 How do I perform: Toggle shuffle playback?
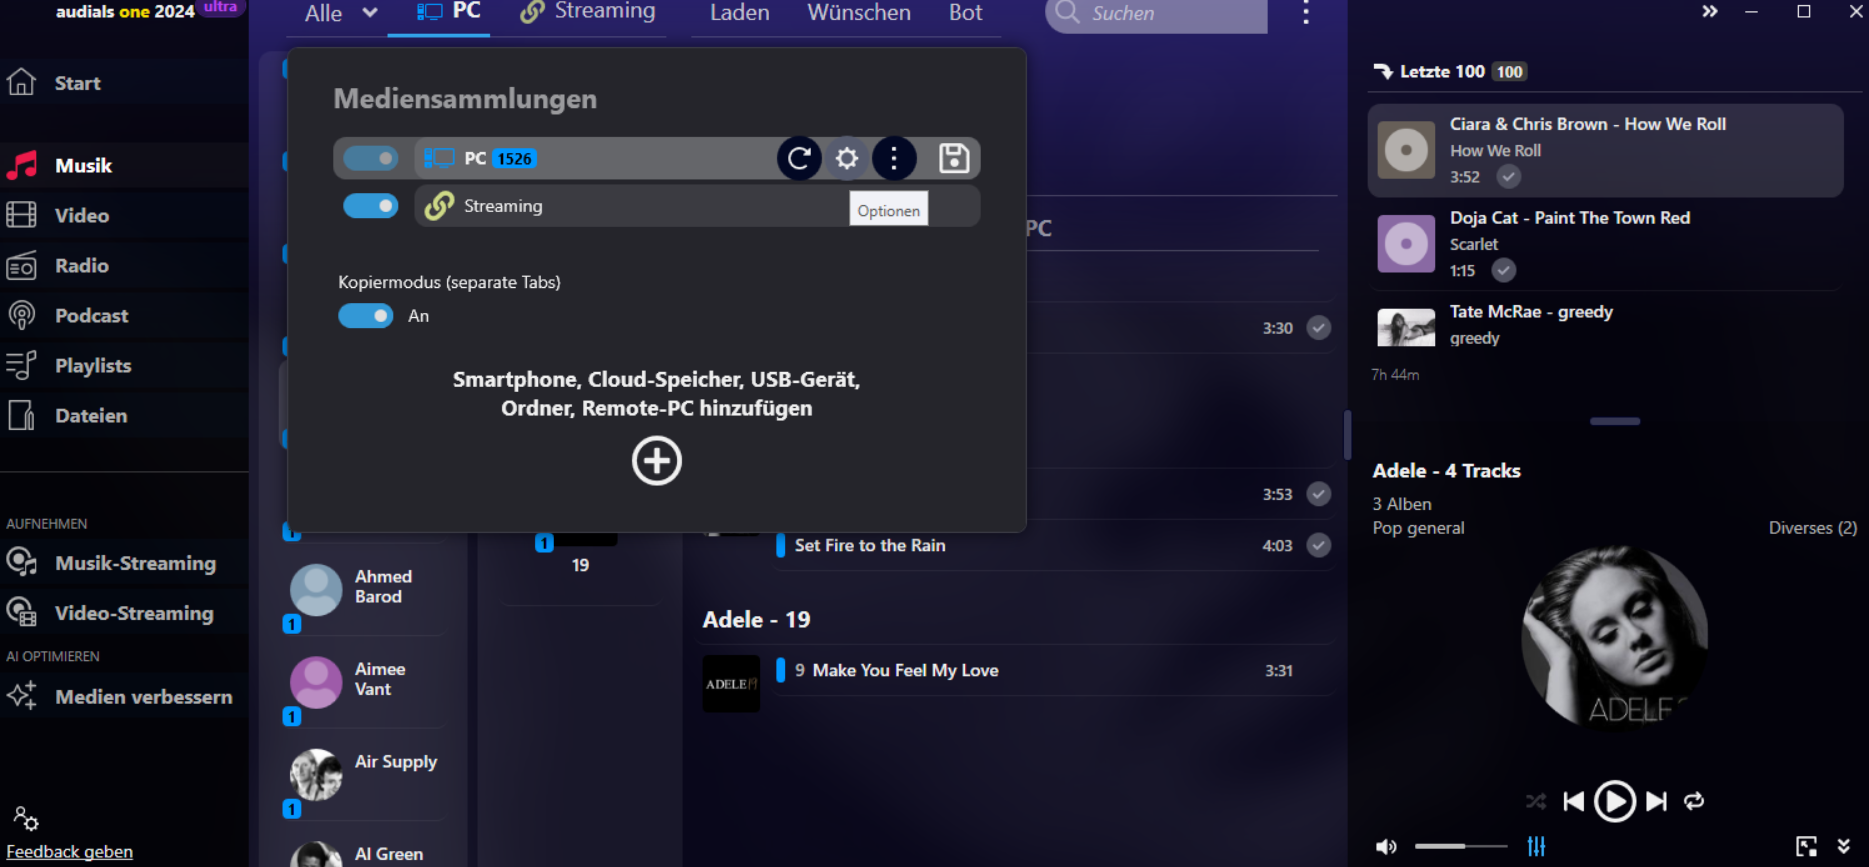1536,801
